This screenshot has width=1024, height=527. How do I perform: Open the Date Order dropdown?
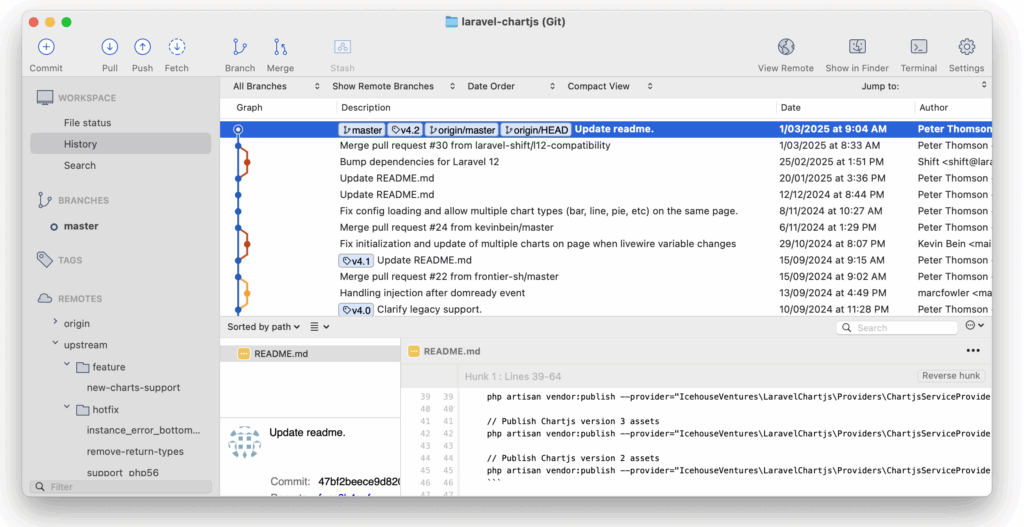click(510, 86)
